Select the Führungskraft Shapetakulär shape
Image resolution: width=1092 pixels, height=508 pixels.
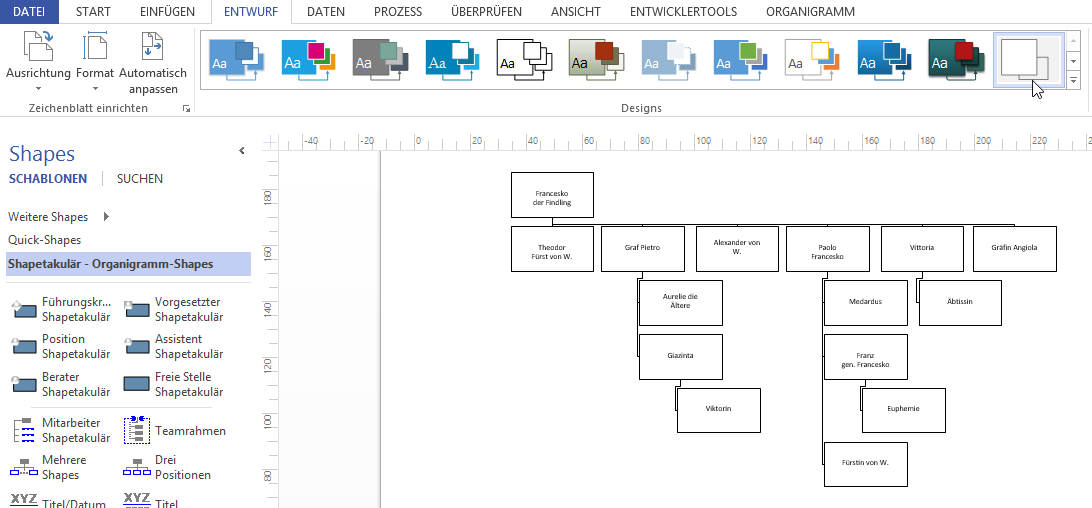tap(25, 309)
